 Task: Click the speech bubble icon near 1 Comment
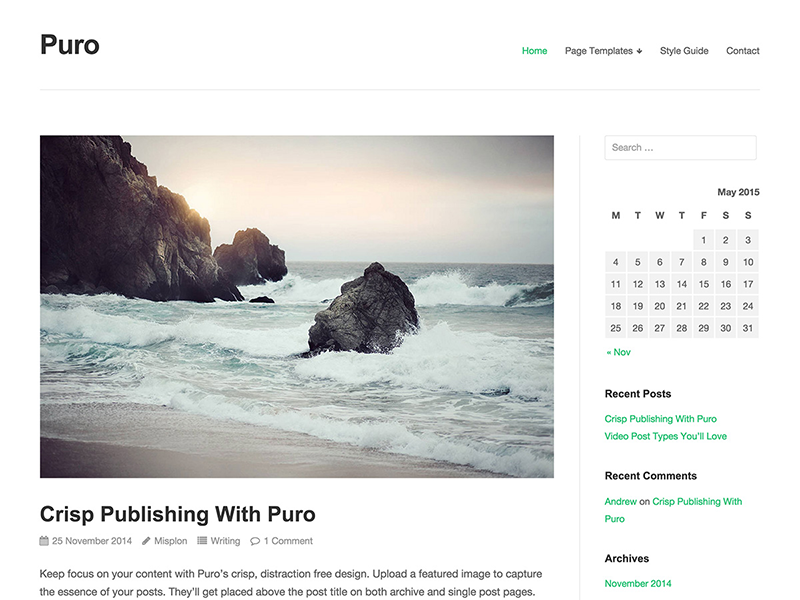[x=257, y=540]
